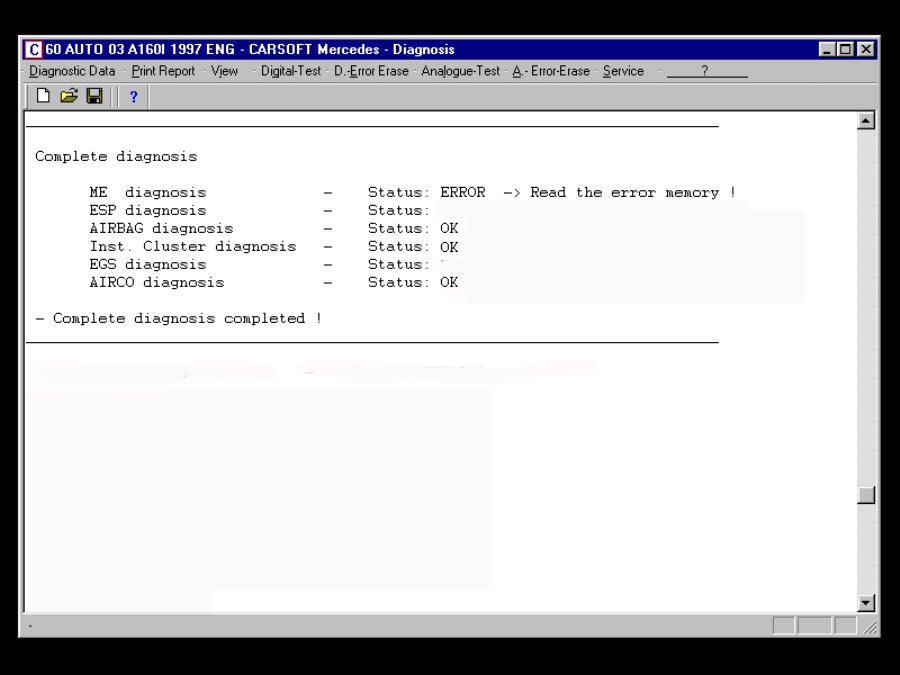Click the blue question mark help icon
Screen dimensions: 900x675
pos(133,97)
